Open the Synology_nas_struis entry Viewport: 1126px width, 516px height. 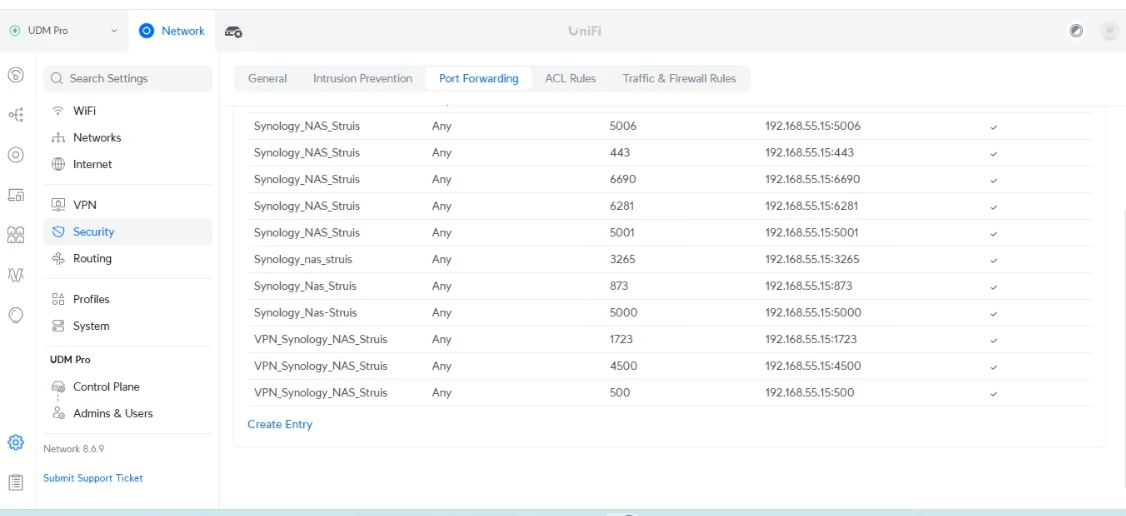pos(303,259)
